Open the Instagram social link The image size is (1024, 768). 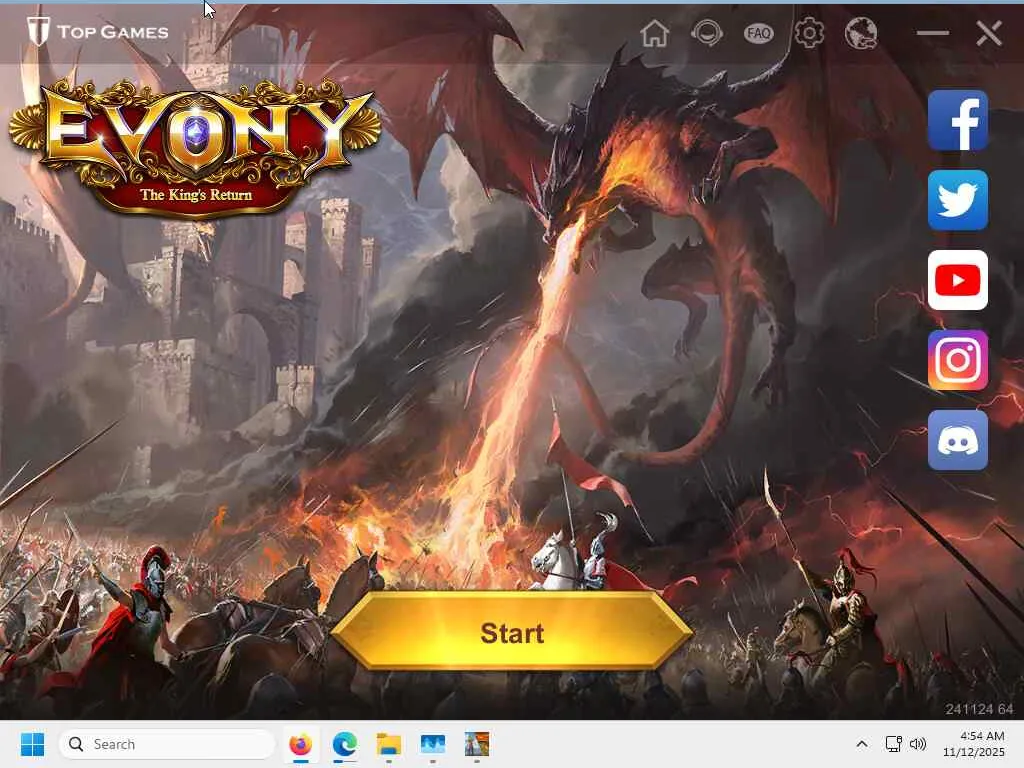click(x=957, y=360)
